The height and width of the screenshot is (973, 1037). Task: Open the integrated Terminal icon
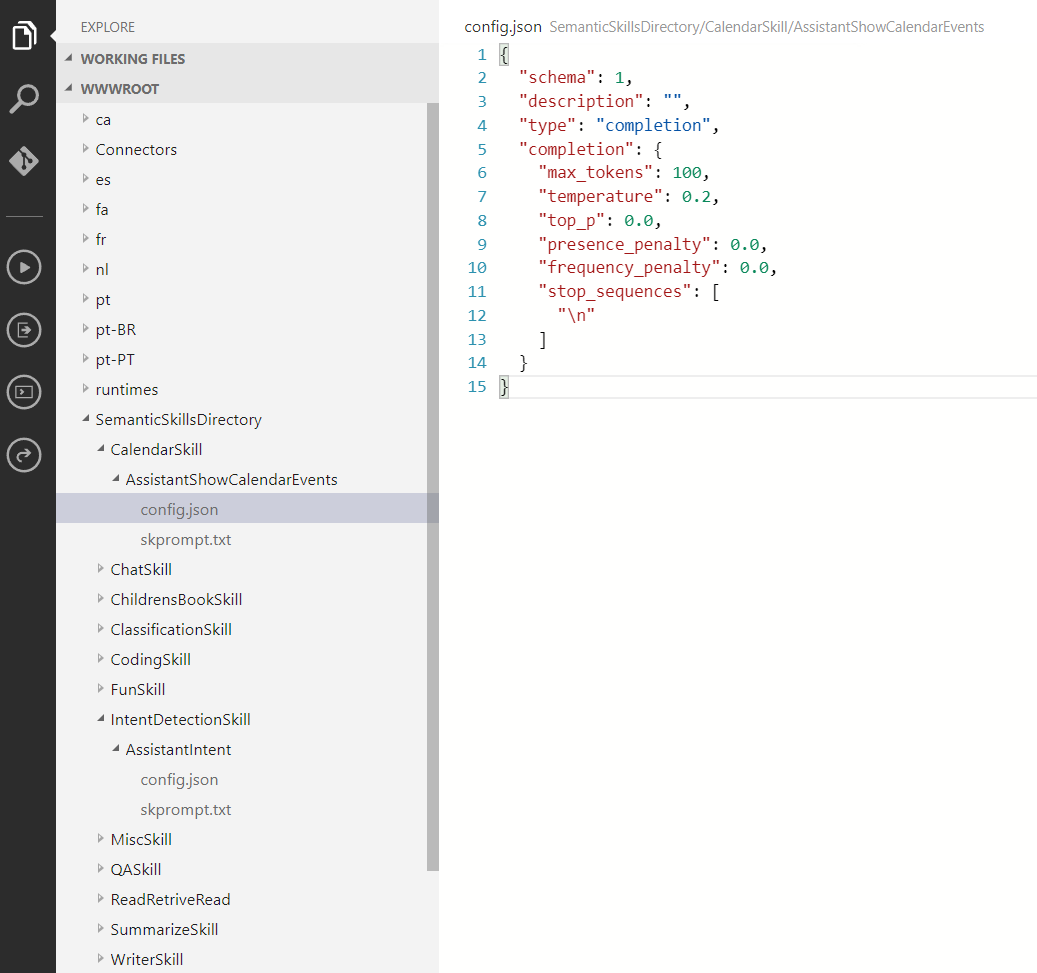[x=25, y=392]
